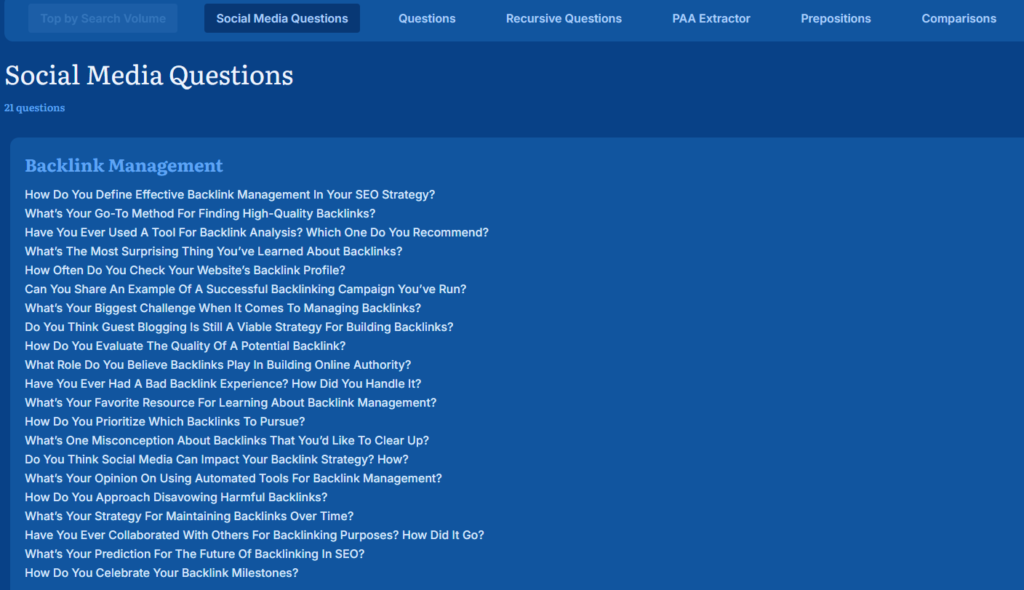Open the Top by Search Volume tab
1024x590 pixels.
pos(103,18)
